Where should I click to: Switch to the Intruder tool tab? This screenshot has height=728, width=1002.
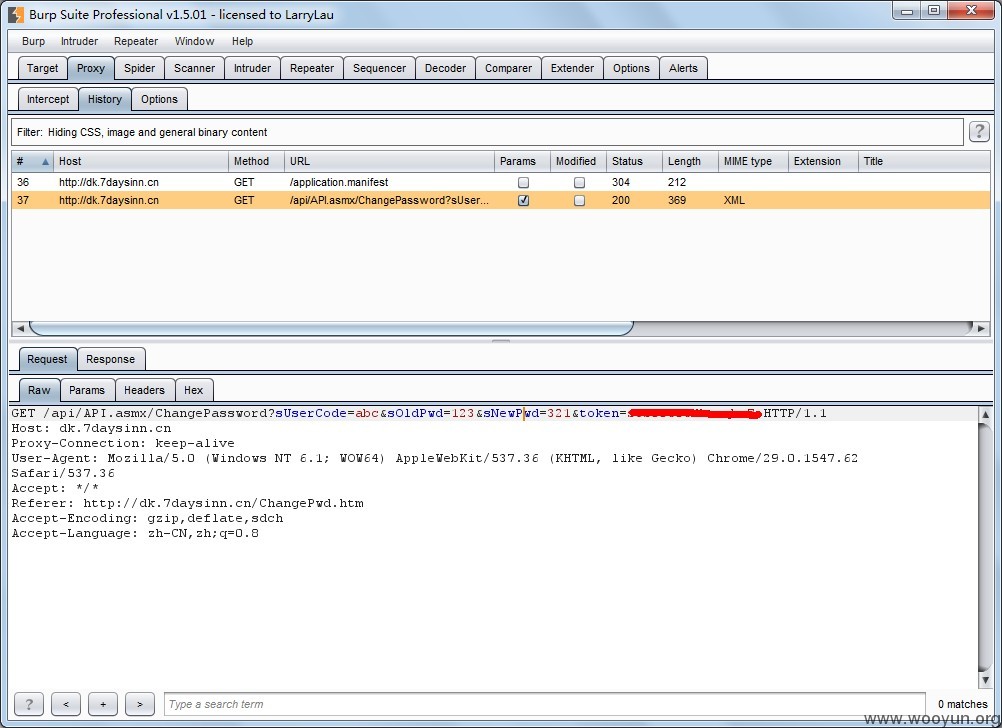point(252,68)
